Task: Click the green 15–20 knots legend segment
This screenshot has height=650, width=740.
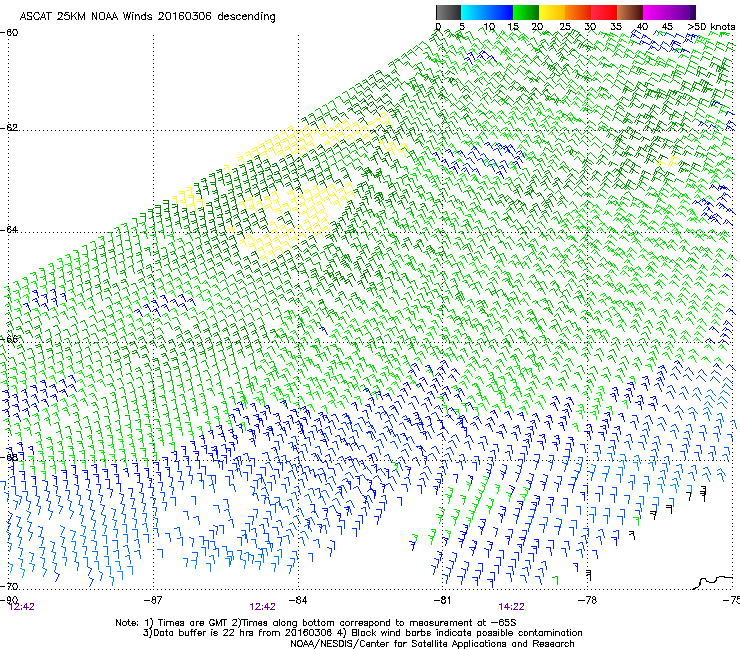Action: pos(526,12)
